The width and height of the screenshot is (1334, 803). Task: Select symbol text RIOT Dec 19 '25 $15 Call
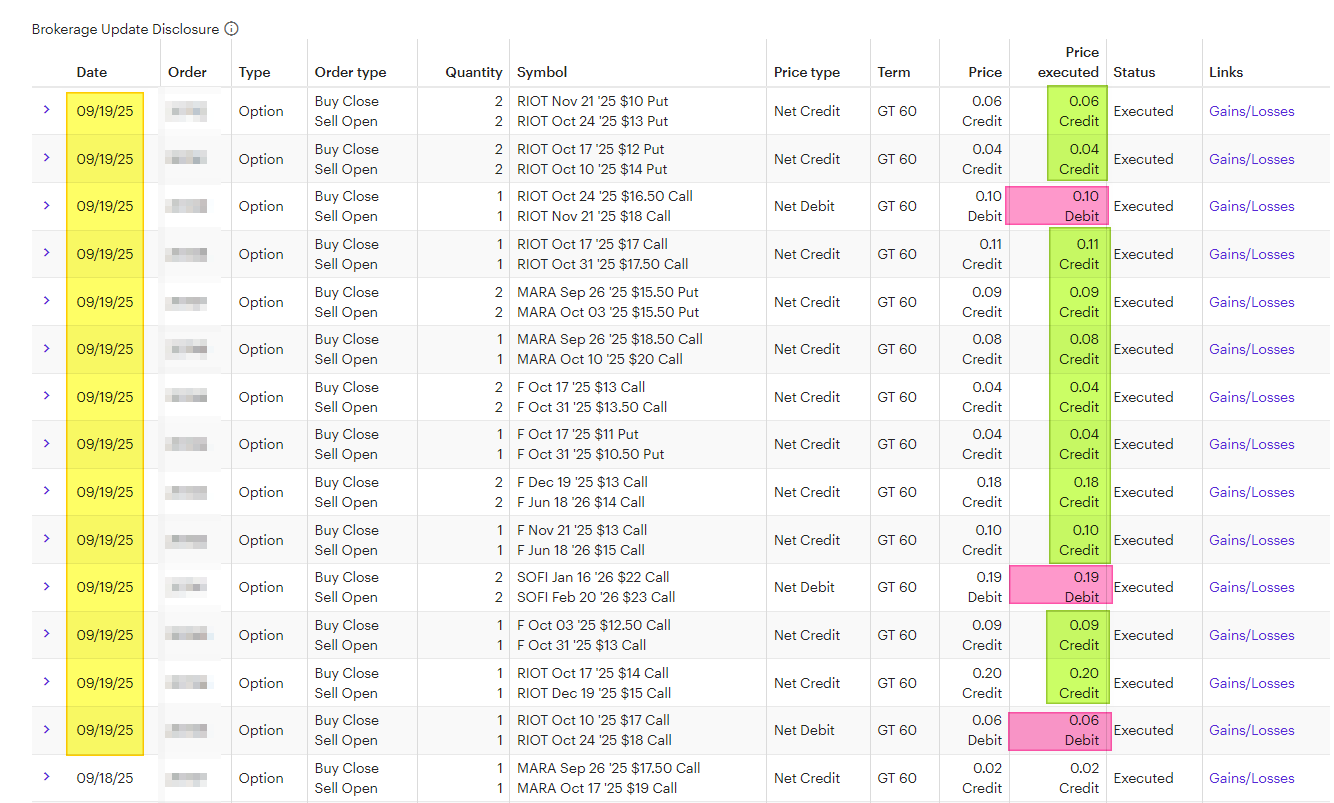point(594,693)
